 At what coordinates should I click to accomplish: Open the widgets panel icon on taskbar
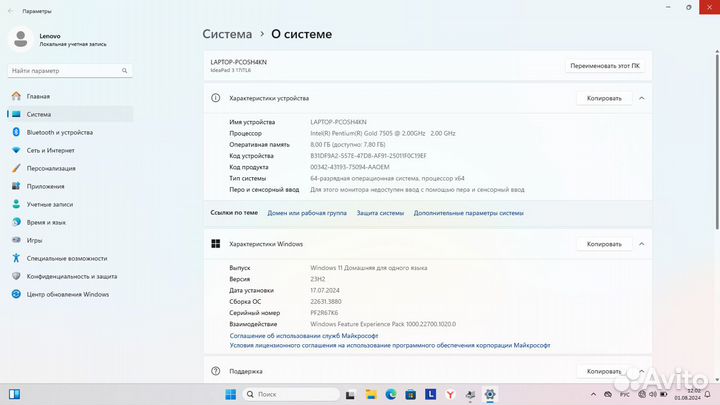14,394
